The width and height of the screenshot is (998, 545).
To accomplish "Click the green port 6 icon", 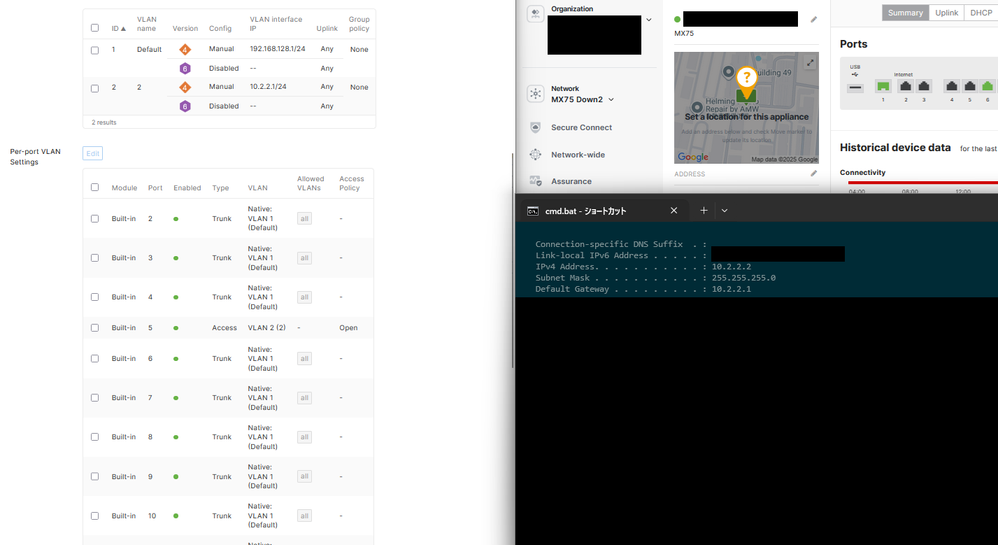I will coord(987,87).
